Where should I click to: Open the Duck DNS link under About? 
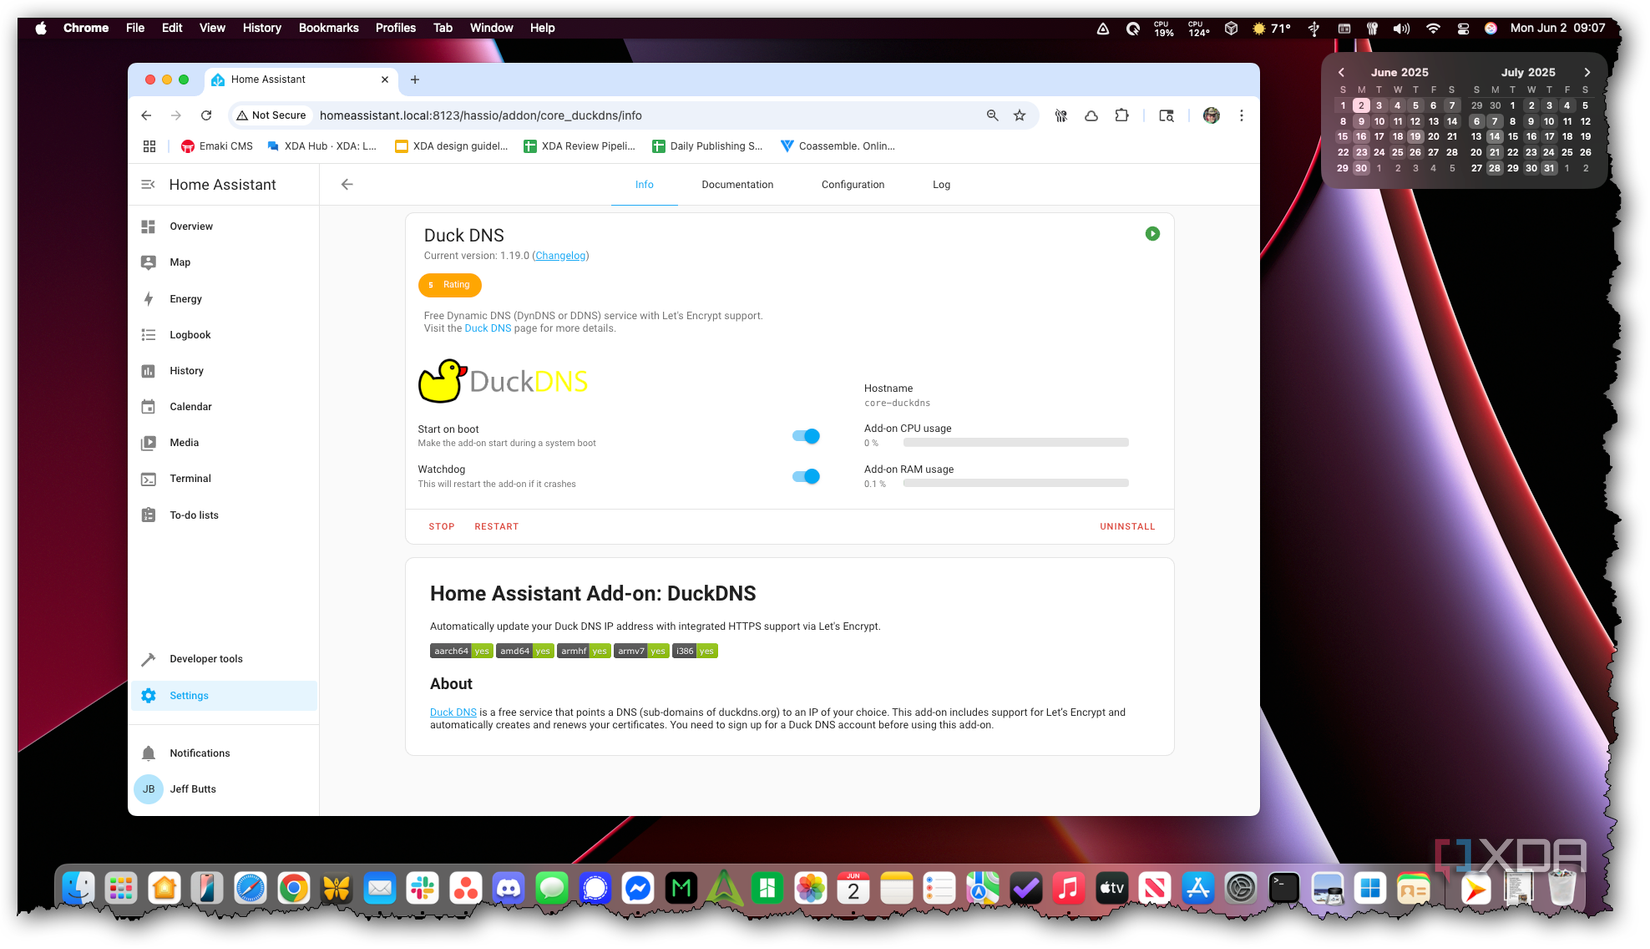[453, 713]
